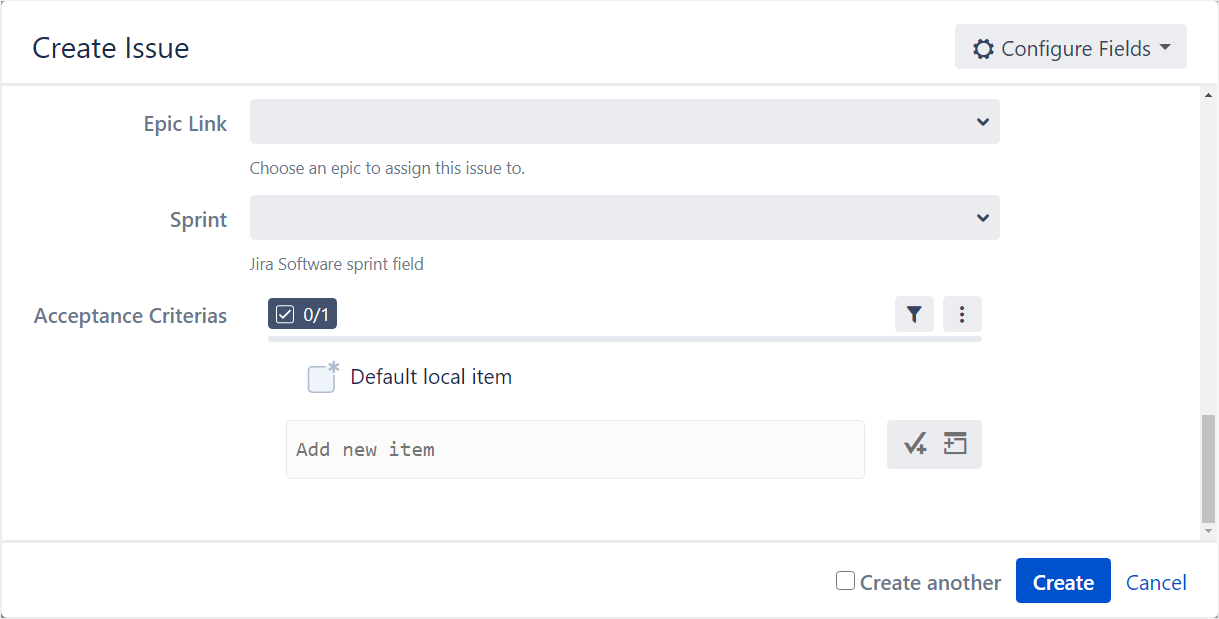This screenshot has width=1219, height=619.
Task: Click the checklist progress bar
Action: coord(624,339)
